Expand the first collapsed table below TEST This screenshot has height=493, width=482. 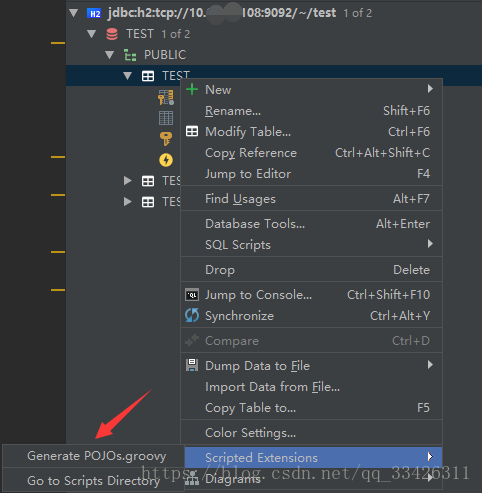coord(127,181)
